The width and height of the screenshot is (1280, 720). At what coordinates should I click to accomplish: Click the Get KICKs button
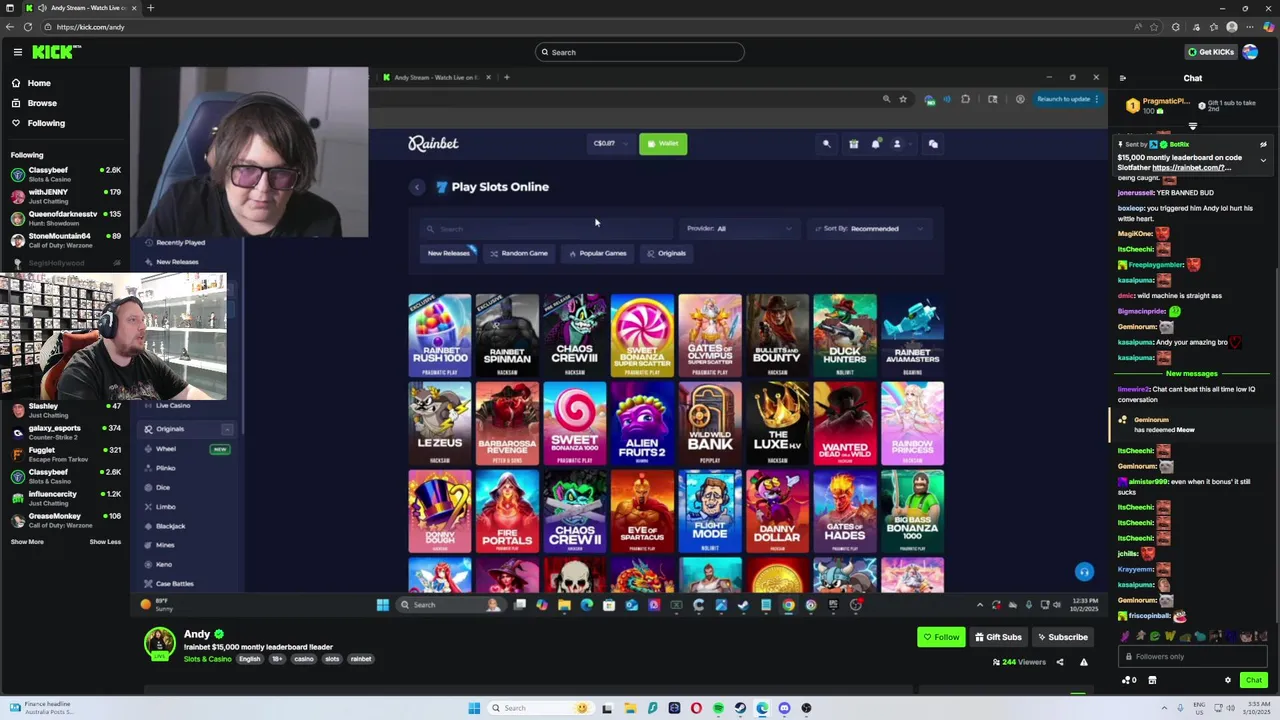(x=1210, y=52)
